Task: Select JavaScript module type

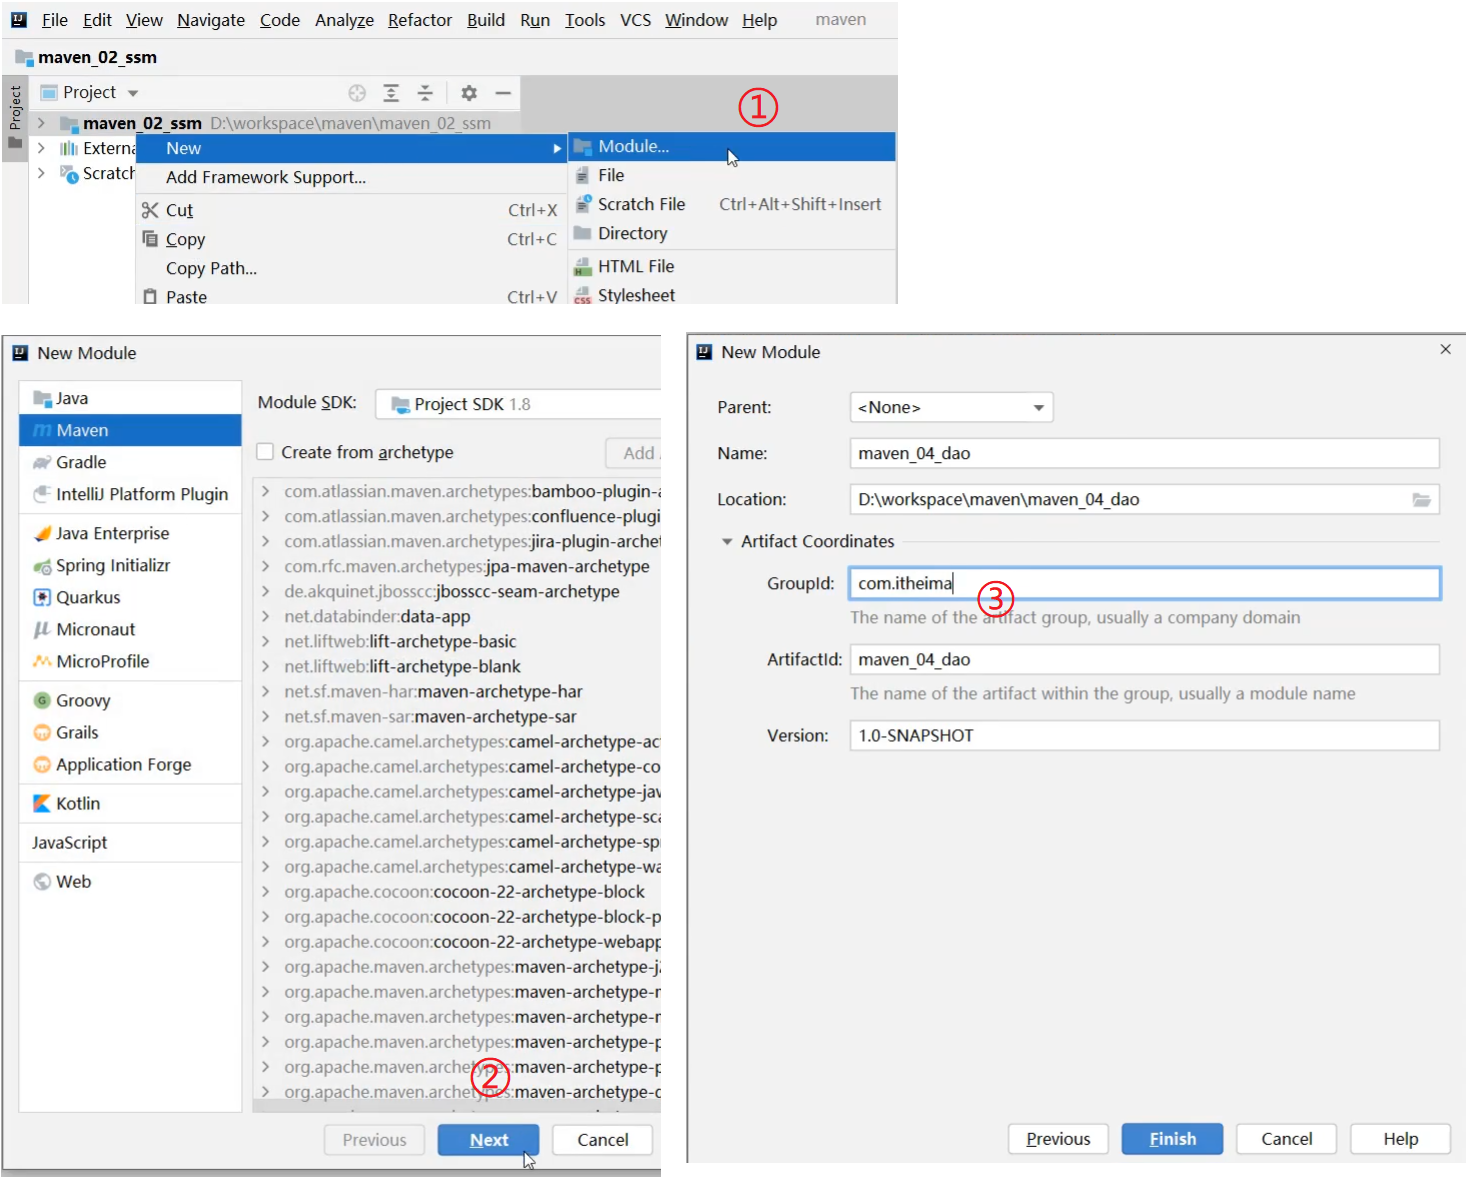Action: 130,842
